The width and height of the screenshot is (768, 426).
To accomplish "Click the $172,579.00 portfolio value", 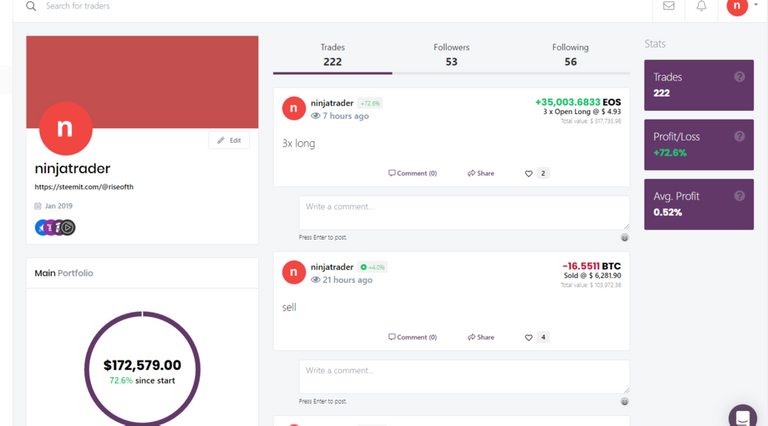I will pyautogui.click(x=142, y=365).
